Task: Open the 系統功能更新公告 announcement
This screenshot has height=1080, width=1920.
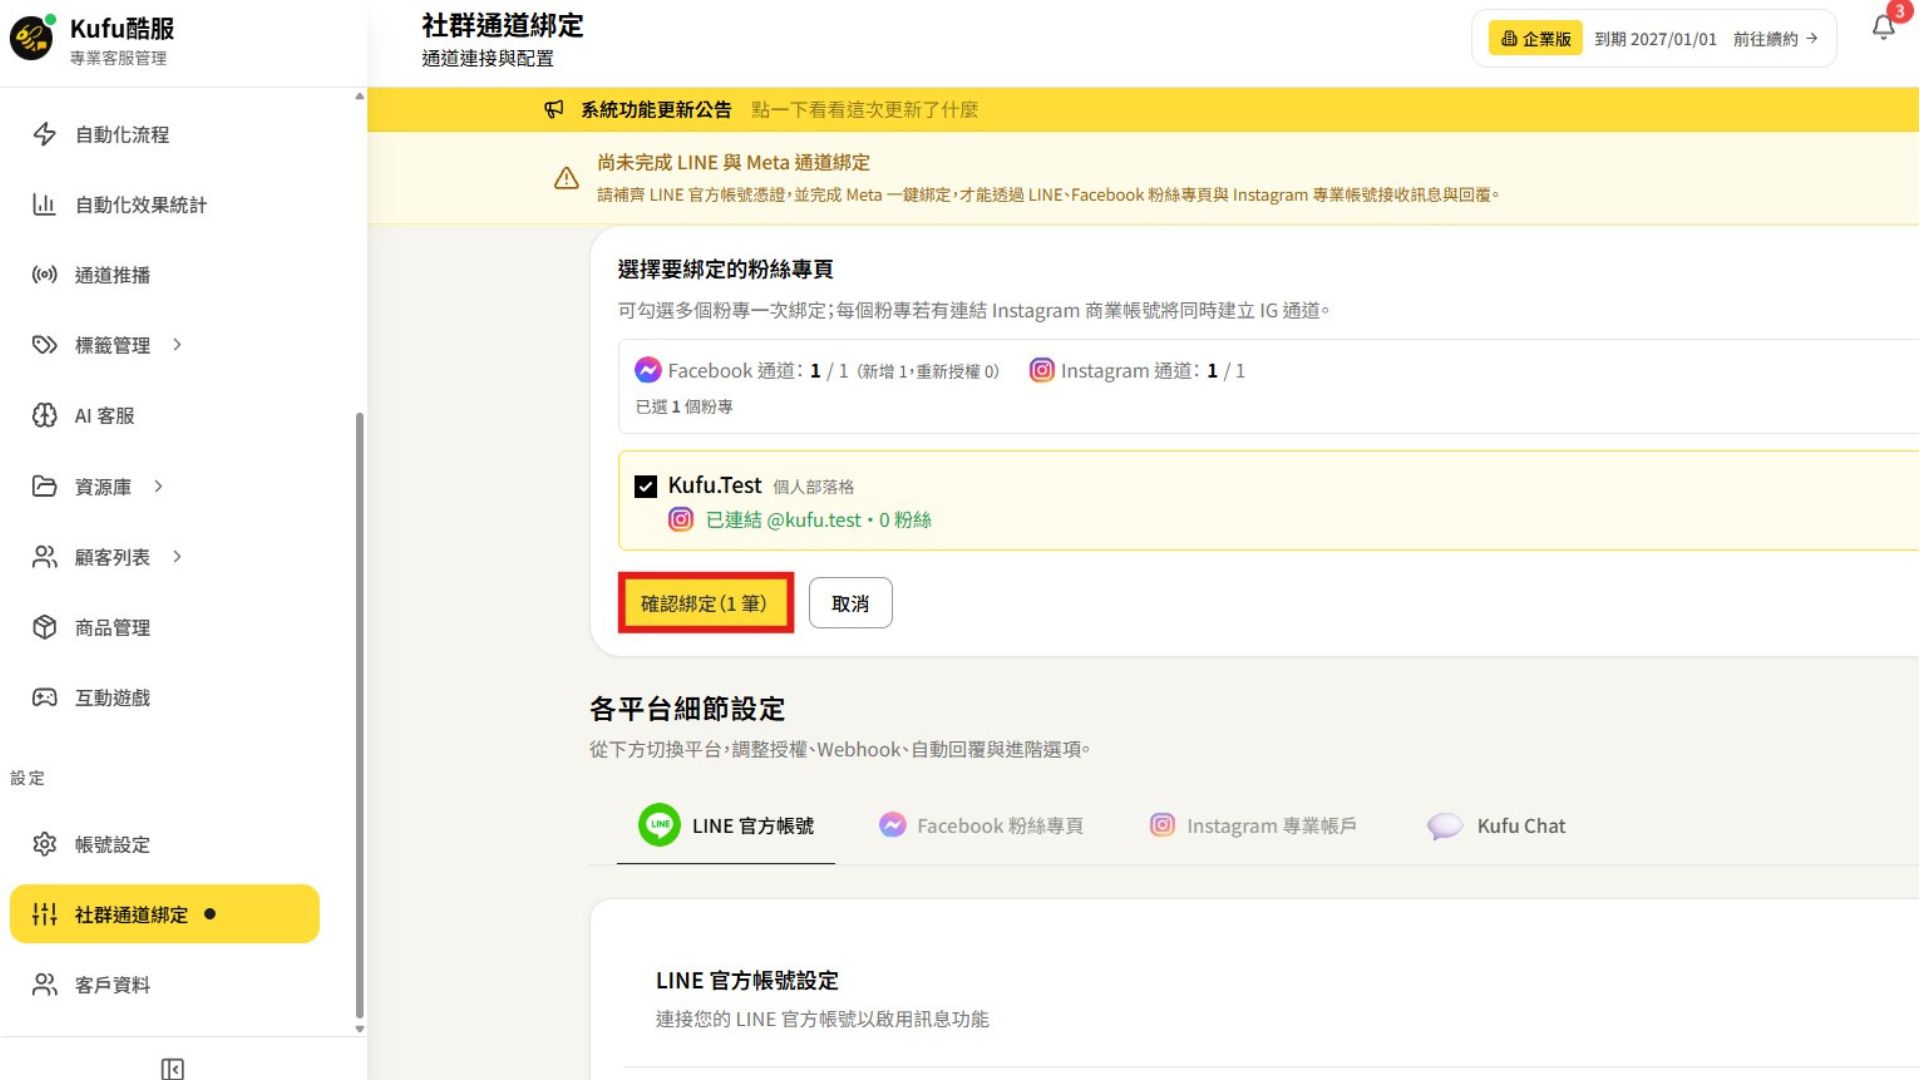Action: click(656, 109)
